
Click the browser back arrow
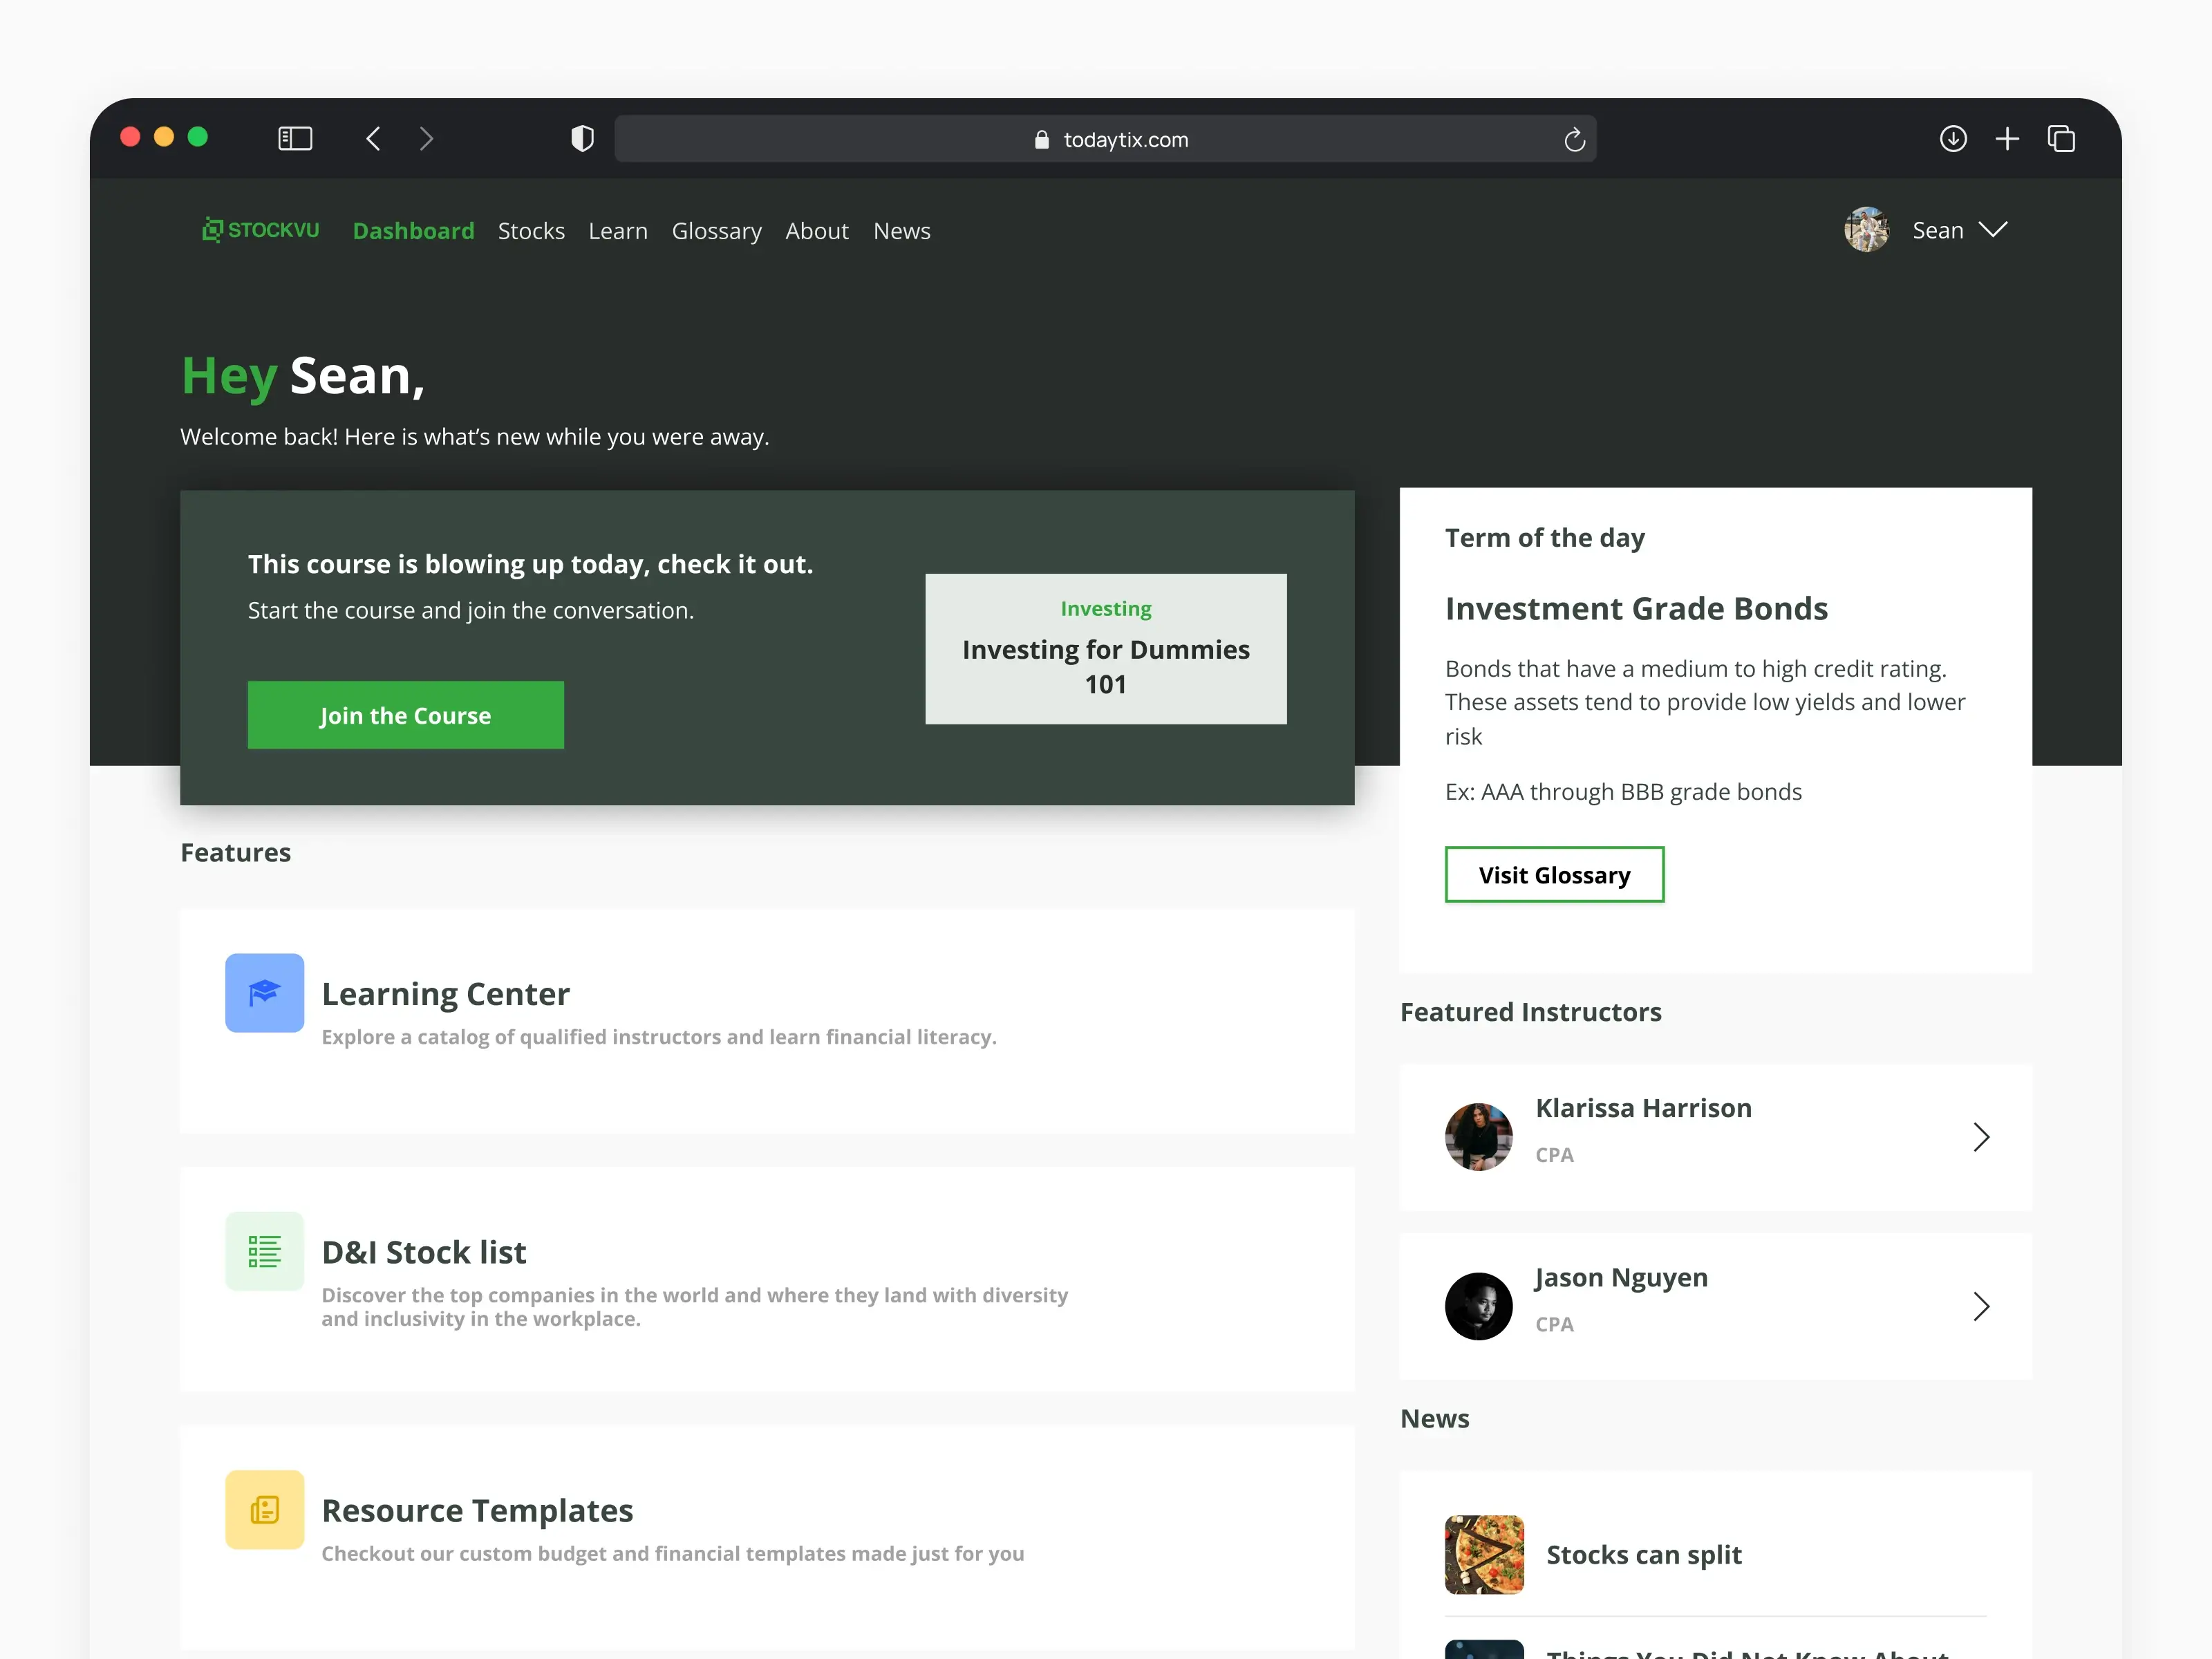coord(373,138)
